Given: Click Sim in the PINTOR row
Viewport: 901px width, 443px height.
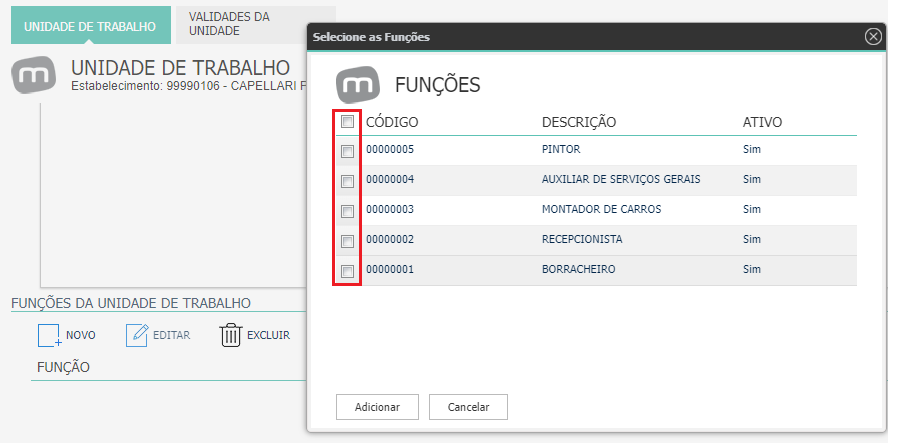Looking at the screenshot, I should [752, 149].
